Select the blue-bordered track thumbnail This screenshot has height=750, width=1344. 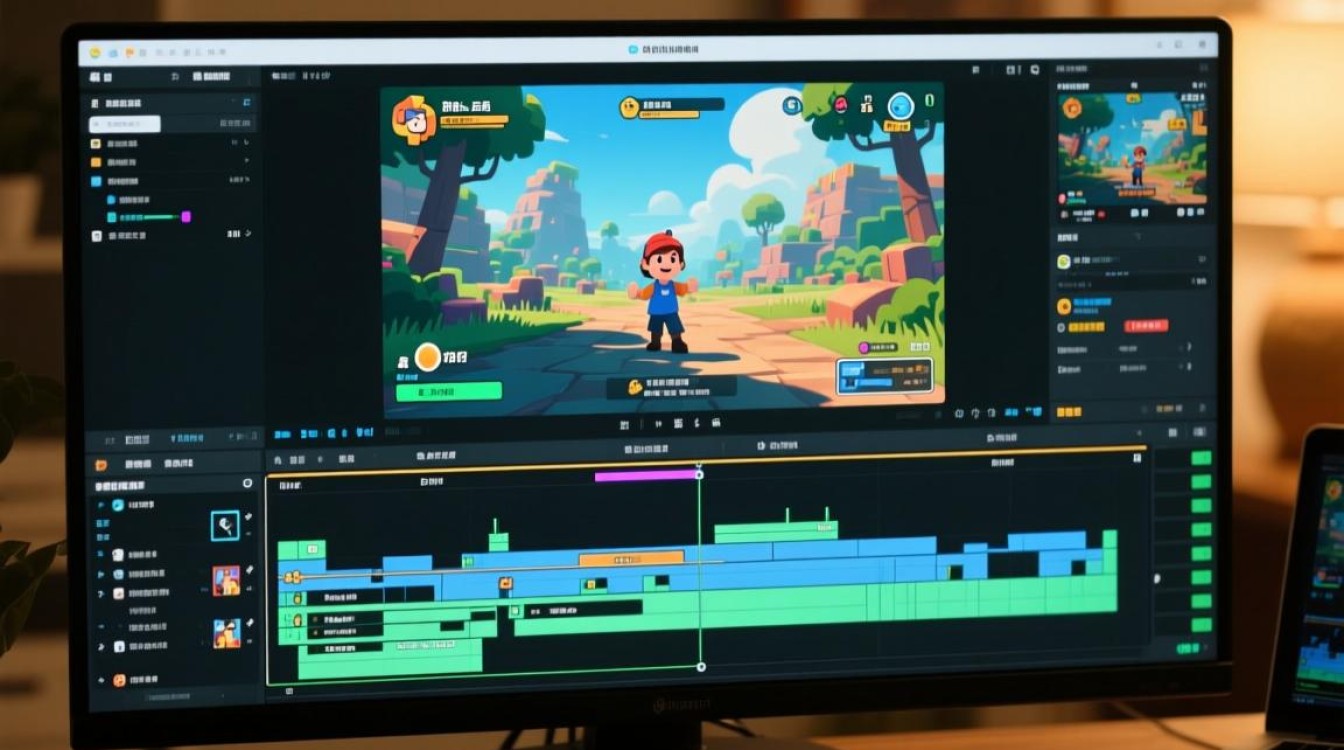pyautogui.click(x=226, y=526)
